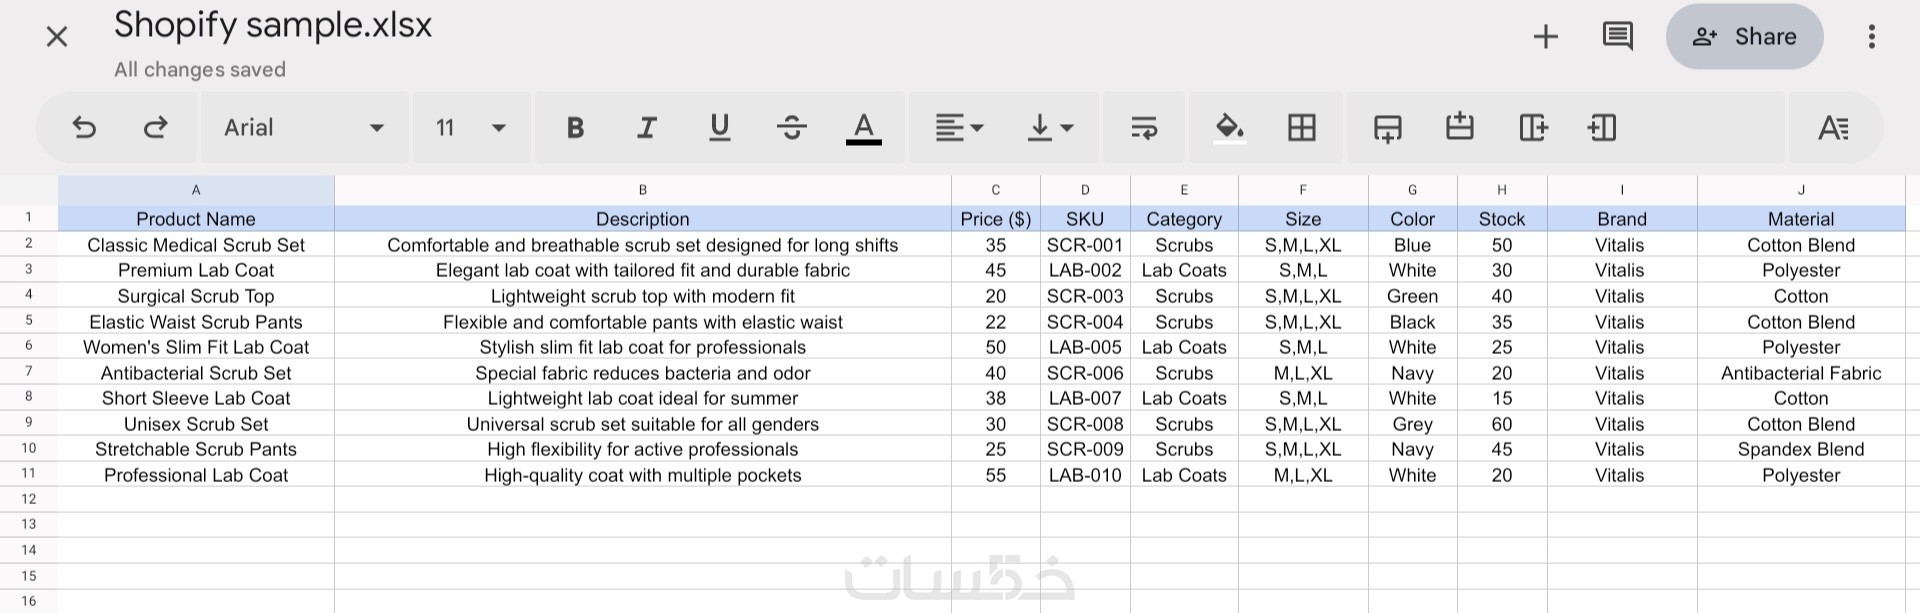Click the plus insert icon
The width and height of the screenshot is (1920, 613).
pyautogui.click(x=1546, y=37)
